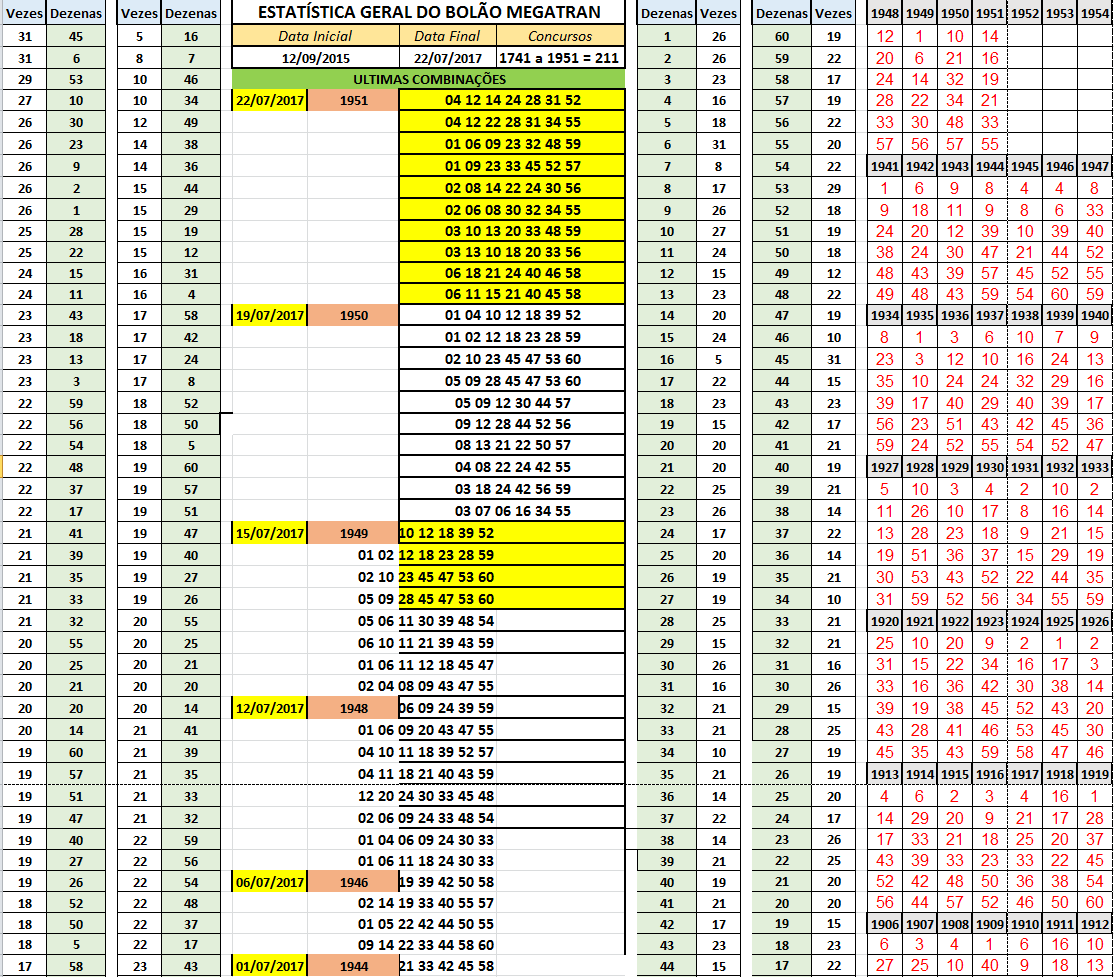This screenshot has height=977, width=1114.
Task: Select combination 09 12 28 44 52 56
Action: tap(513, 424)
